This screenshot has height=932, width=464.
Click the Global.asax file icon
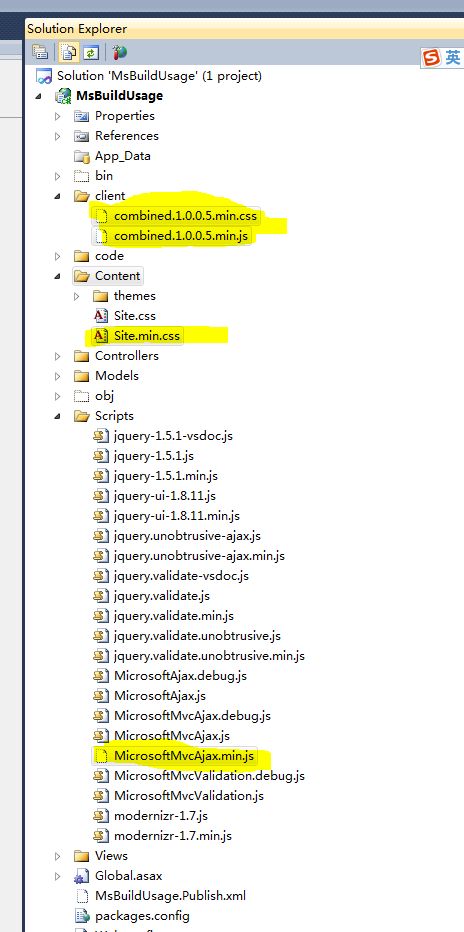tap(81, 876)
